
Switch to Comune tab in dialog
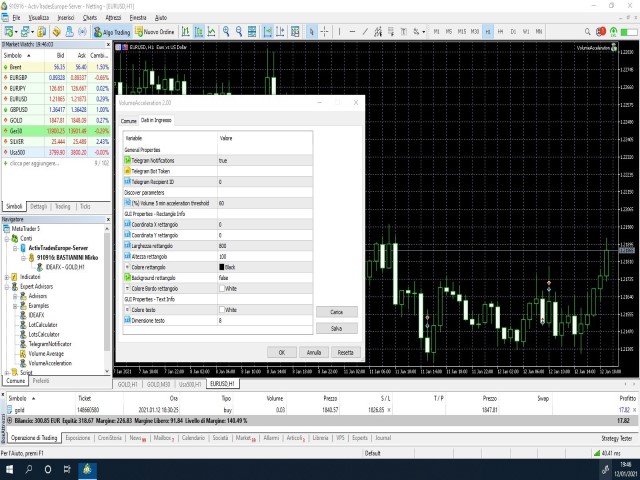(128, 121)
